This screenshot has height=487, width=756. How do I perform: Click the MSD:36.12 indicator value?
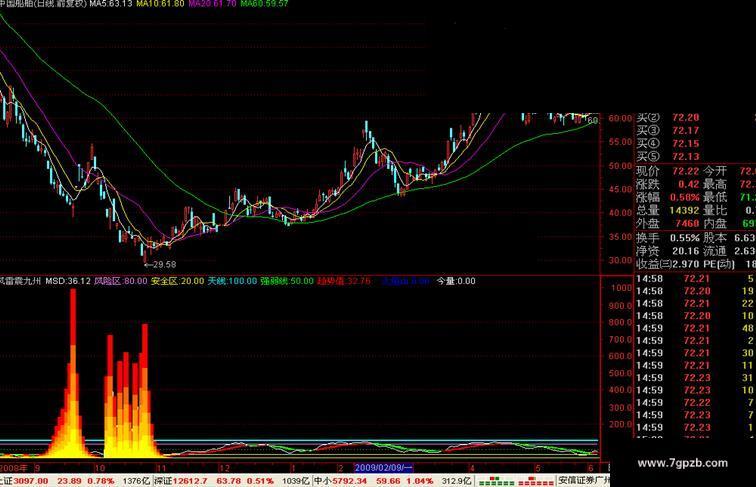[x=68, y=281]
